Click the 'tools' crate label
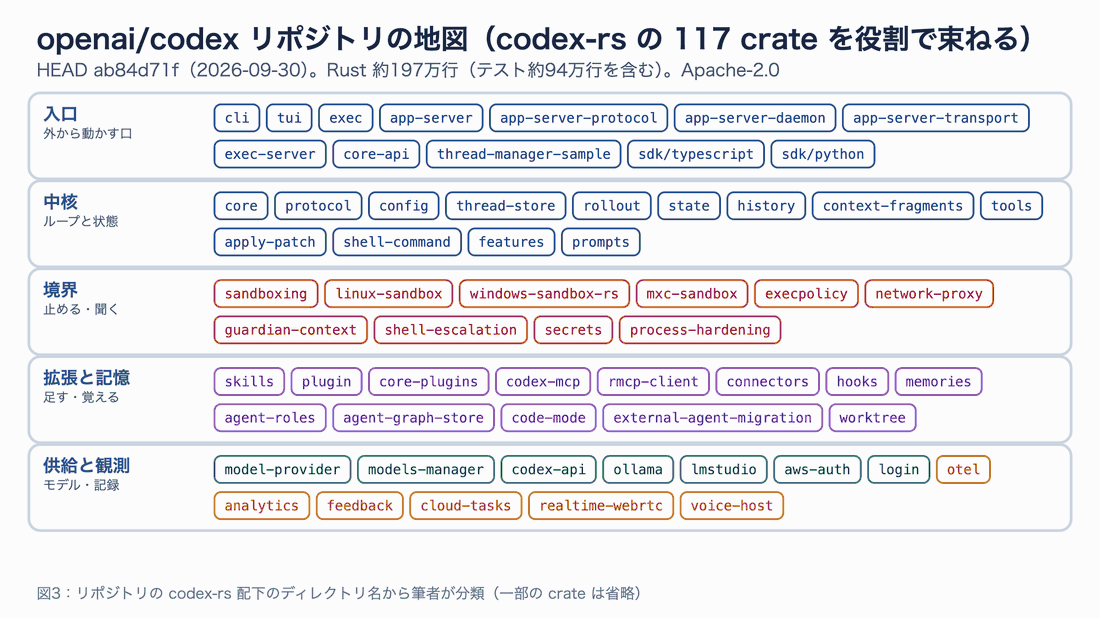The width and height of the screenshot is (1100, 618). tap(1012, 206)
